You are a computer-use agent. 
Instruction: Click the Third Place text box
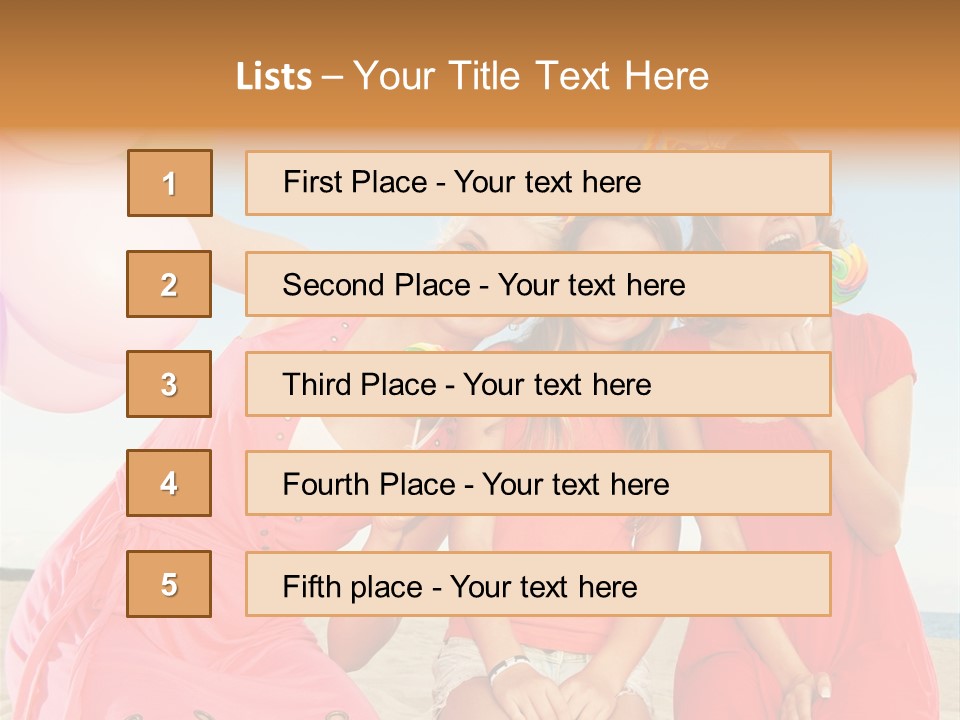point(538,384)
